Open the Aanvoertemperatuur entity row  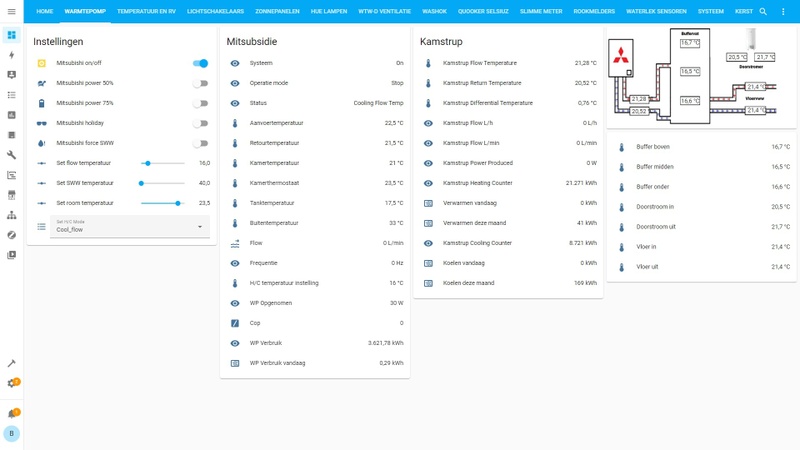315,123
